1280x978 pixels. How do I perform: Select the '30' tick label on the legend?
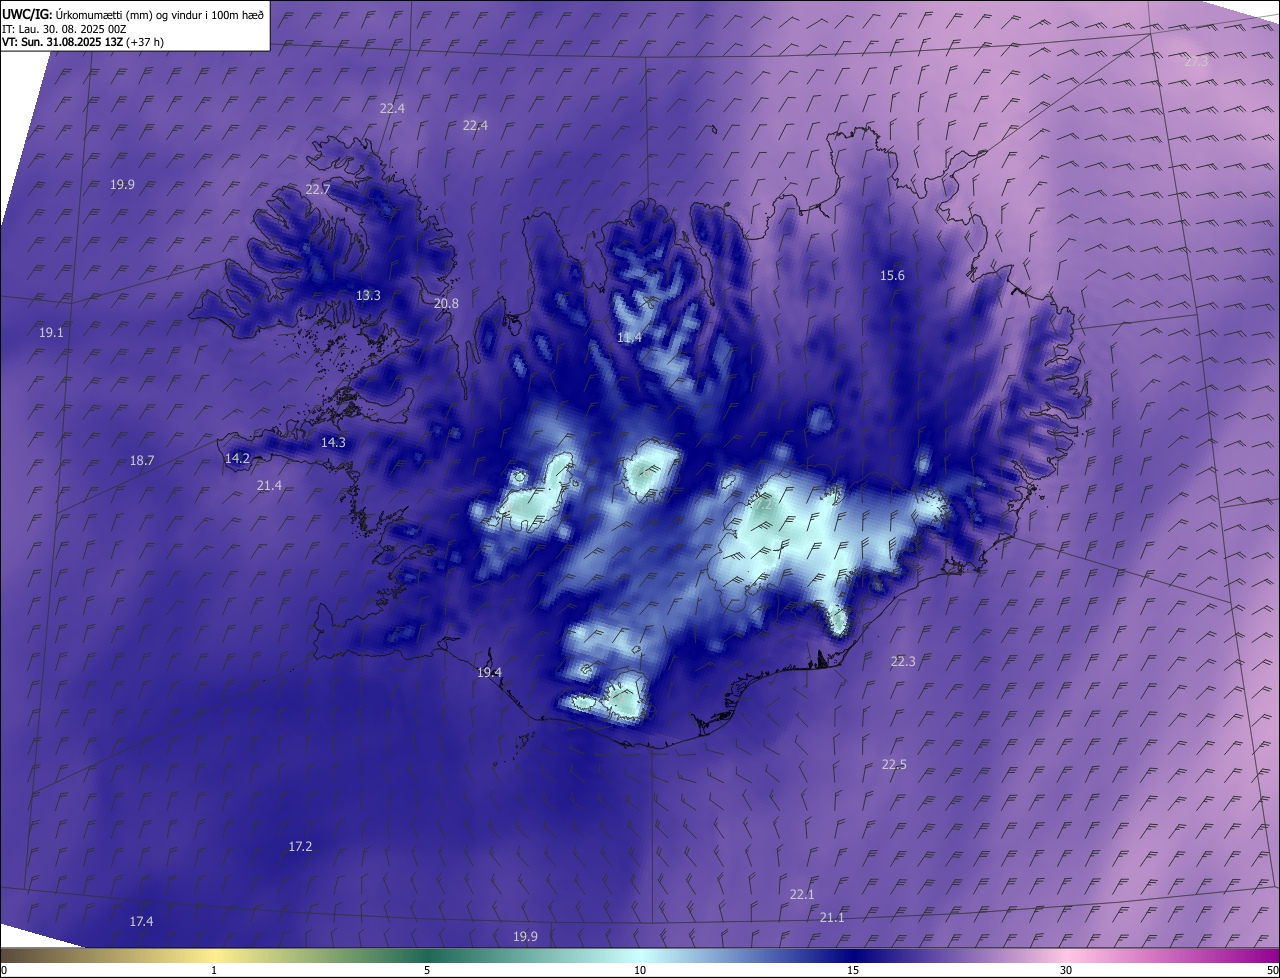point(1066,970)
